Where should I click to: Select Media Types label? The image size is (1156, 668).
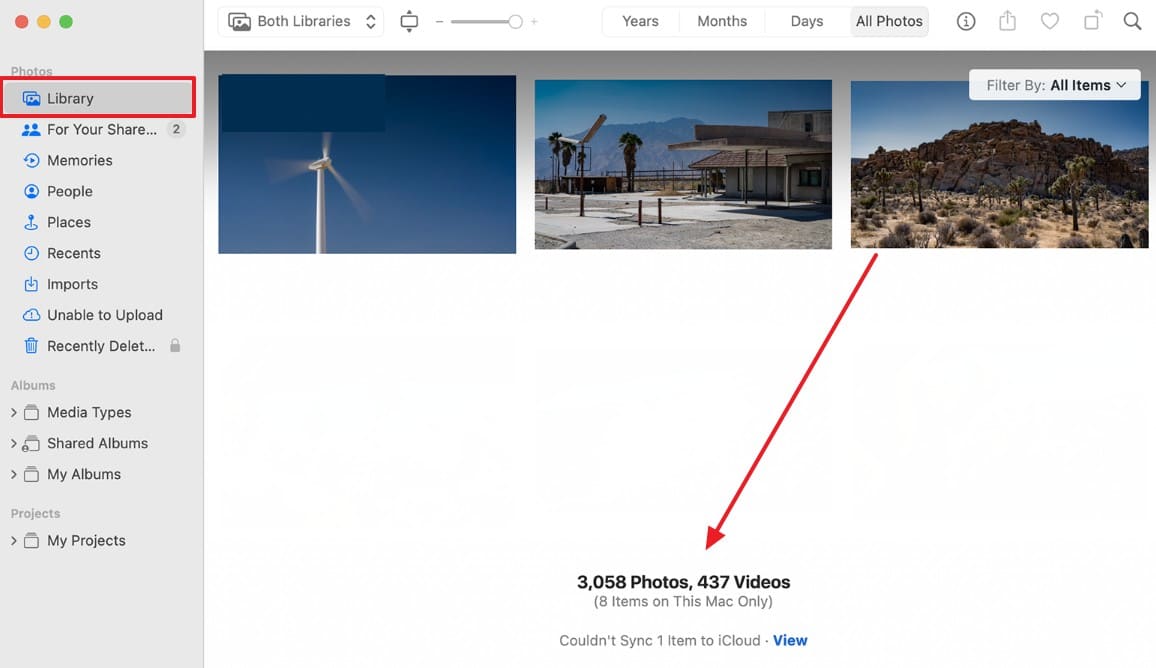[x=89, y=412]
